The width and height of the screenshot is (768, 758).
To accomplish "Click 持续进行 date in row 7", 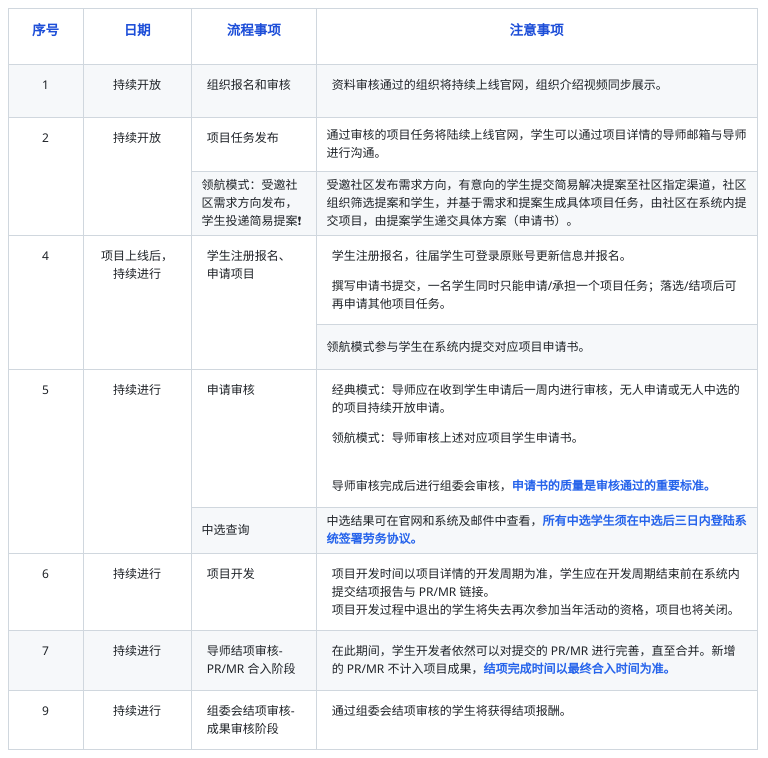I will [x=137, y=651].
